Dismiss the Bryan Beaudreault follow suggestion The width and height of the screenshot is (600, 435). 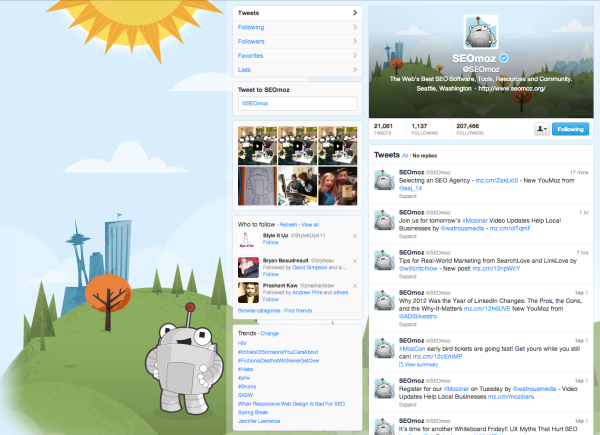click(x=355, y=261)
